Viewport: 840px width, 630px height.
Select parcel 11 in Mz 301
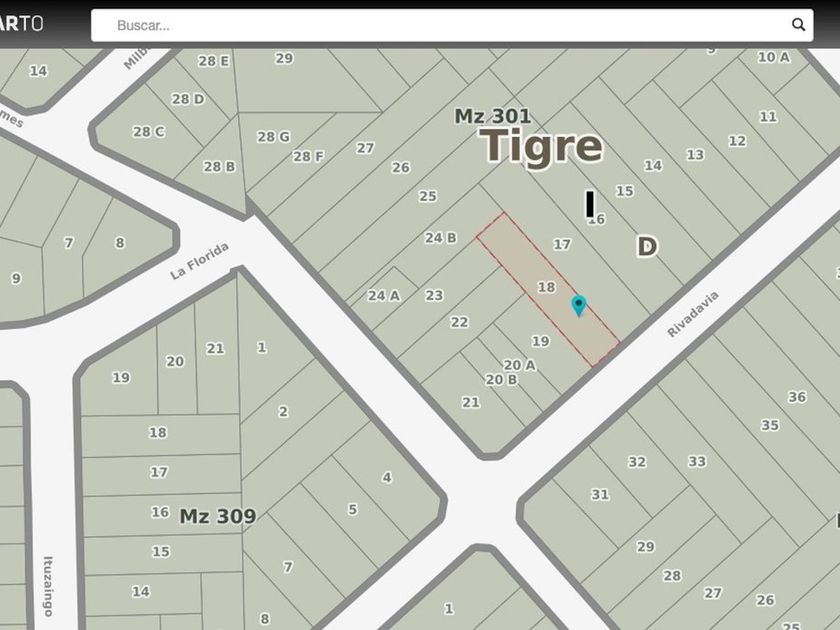tap(768, 117)
